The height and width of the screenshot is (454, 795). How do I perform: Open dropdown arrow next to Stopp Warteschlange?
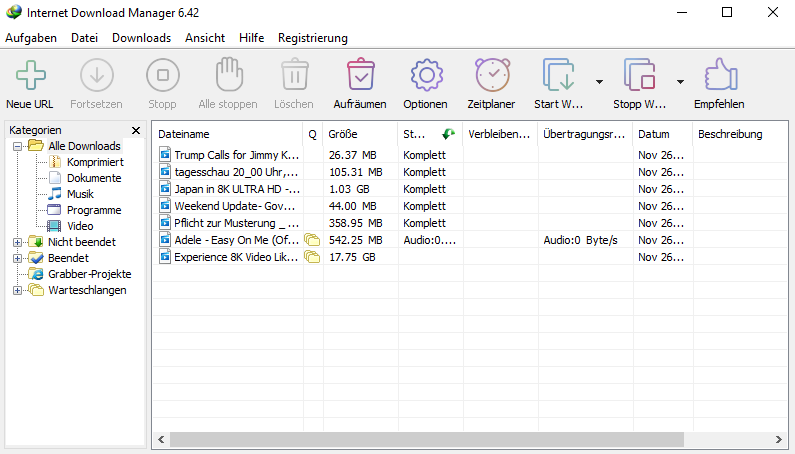pyautogui.click(x=680, y=82)
